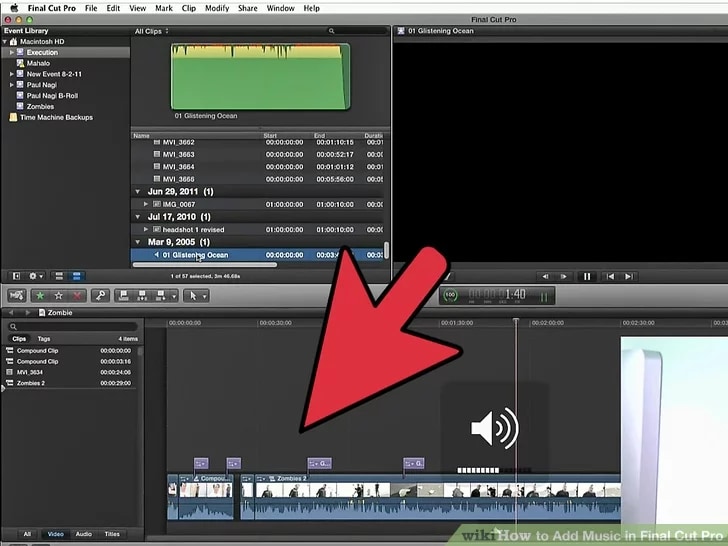
Task: Jump to previous edit in viewer
Action: 610,276
